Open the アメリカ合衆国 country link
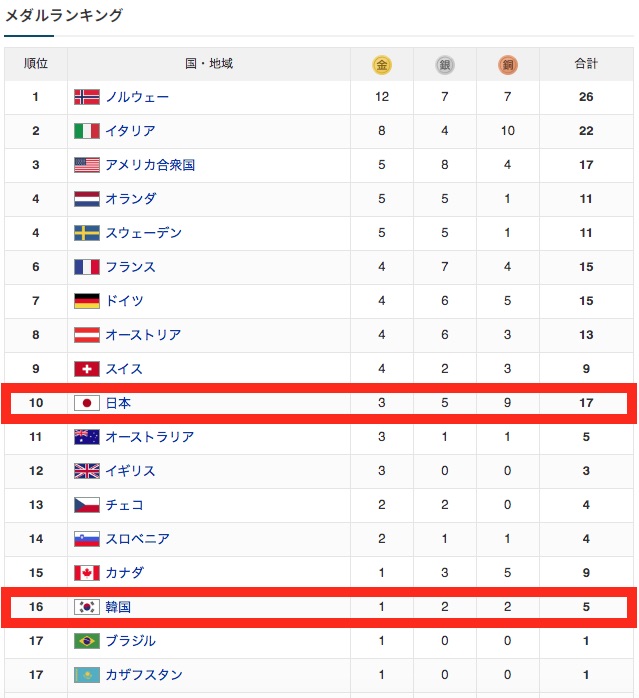 (150, 165)
